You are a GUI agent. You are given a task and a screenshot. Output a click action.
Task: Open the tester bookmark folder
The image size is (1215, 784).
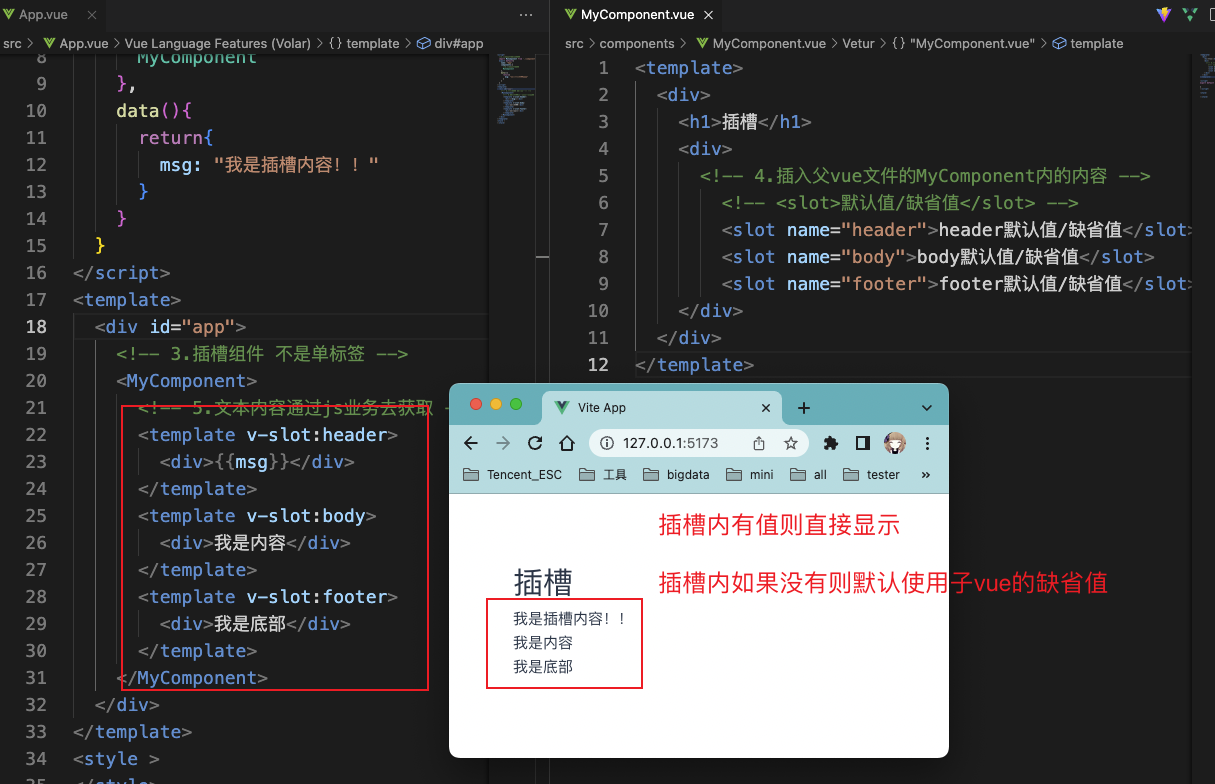pos(871,475)
